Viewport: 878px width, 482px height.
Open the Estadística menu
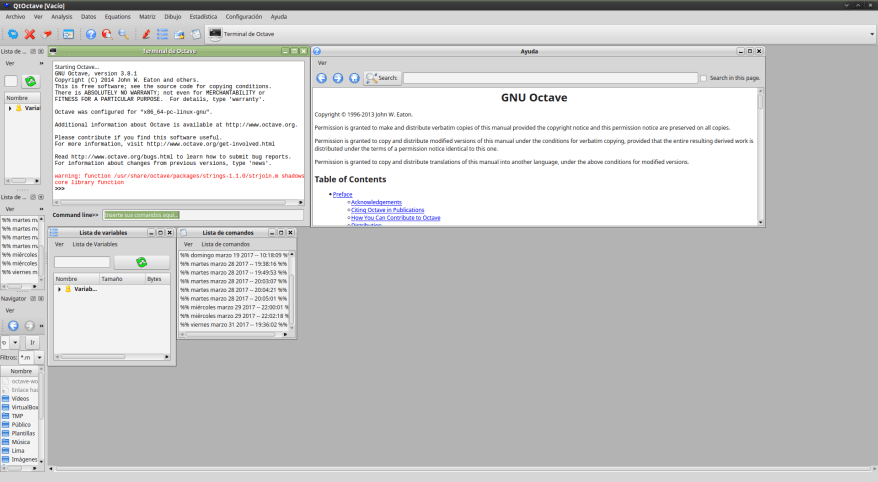tap(203, 17)
